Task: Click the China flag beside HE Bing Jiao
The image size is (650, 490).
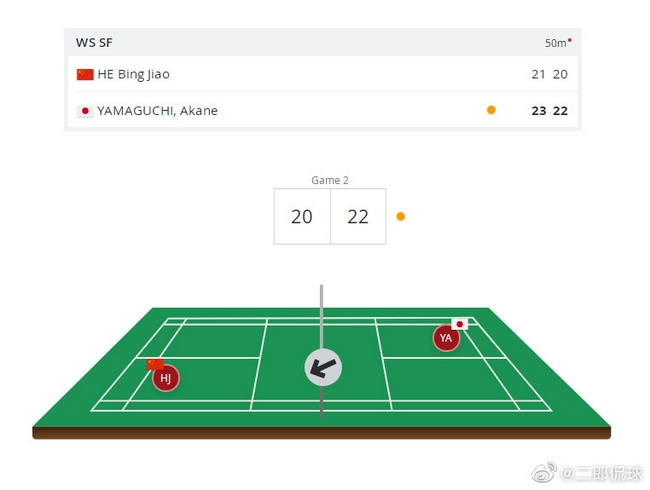Action: point(85,75)
